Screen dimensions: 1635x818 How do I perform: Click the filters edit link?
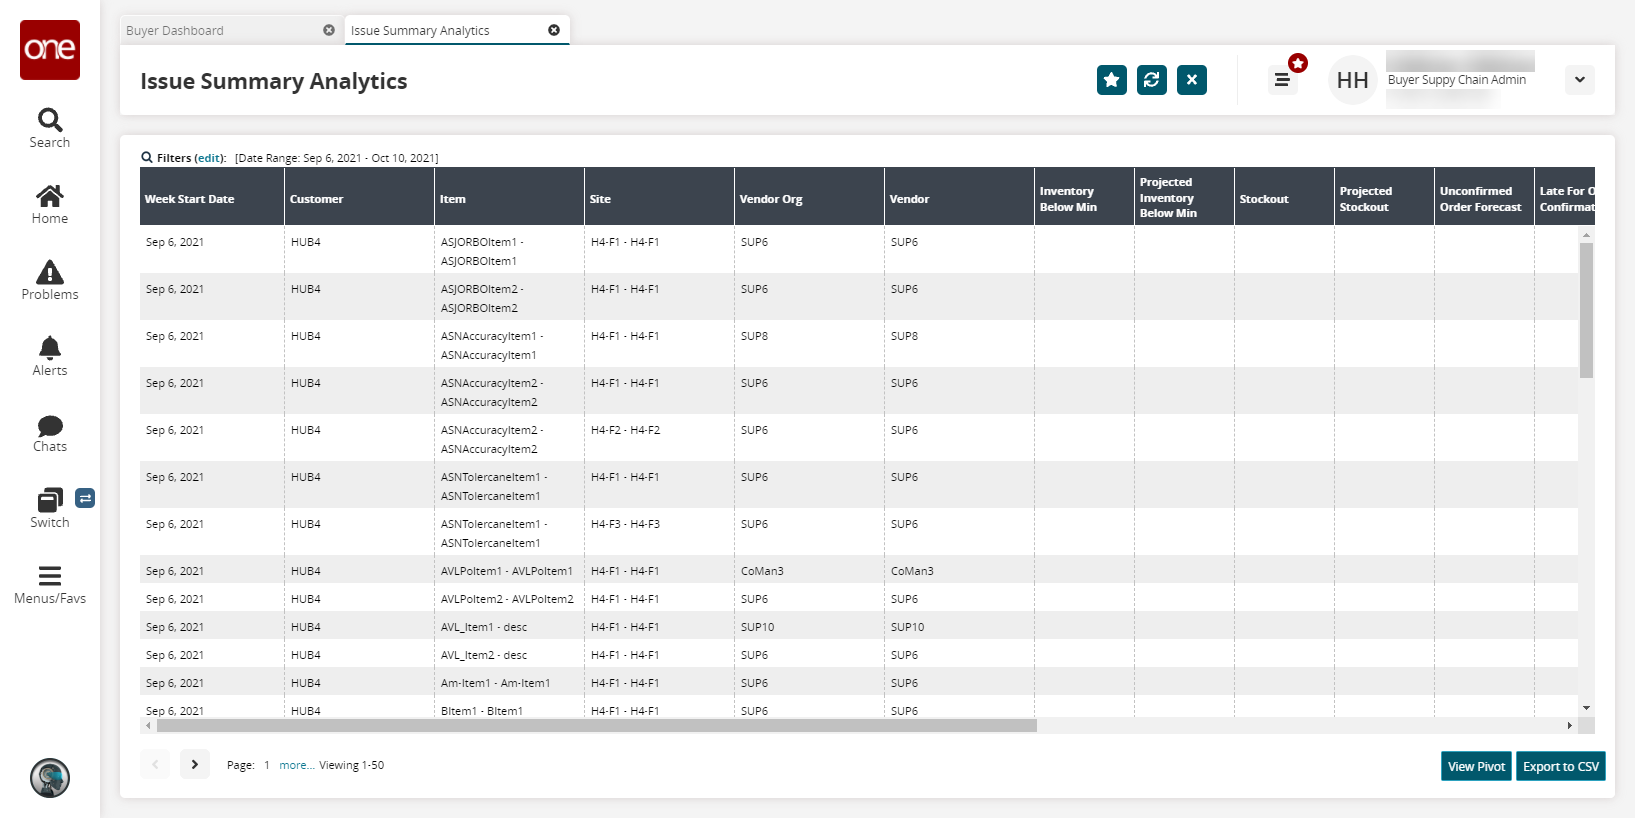[209, 158]
